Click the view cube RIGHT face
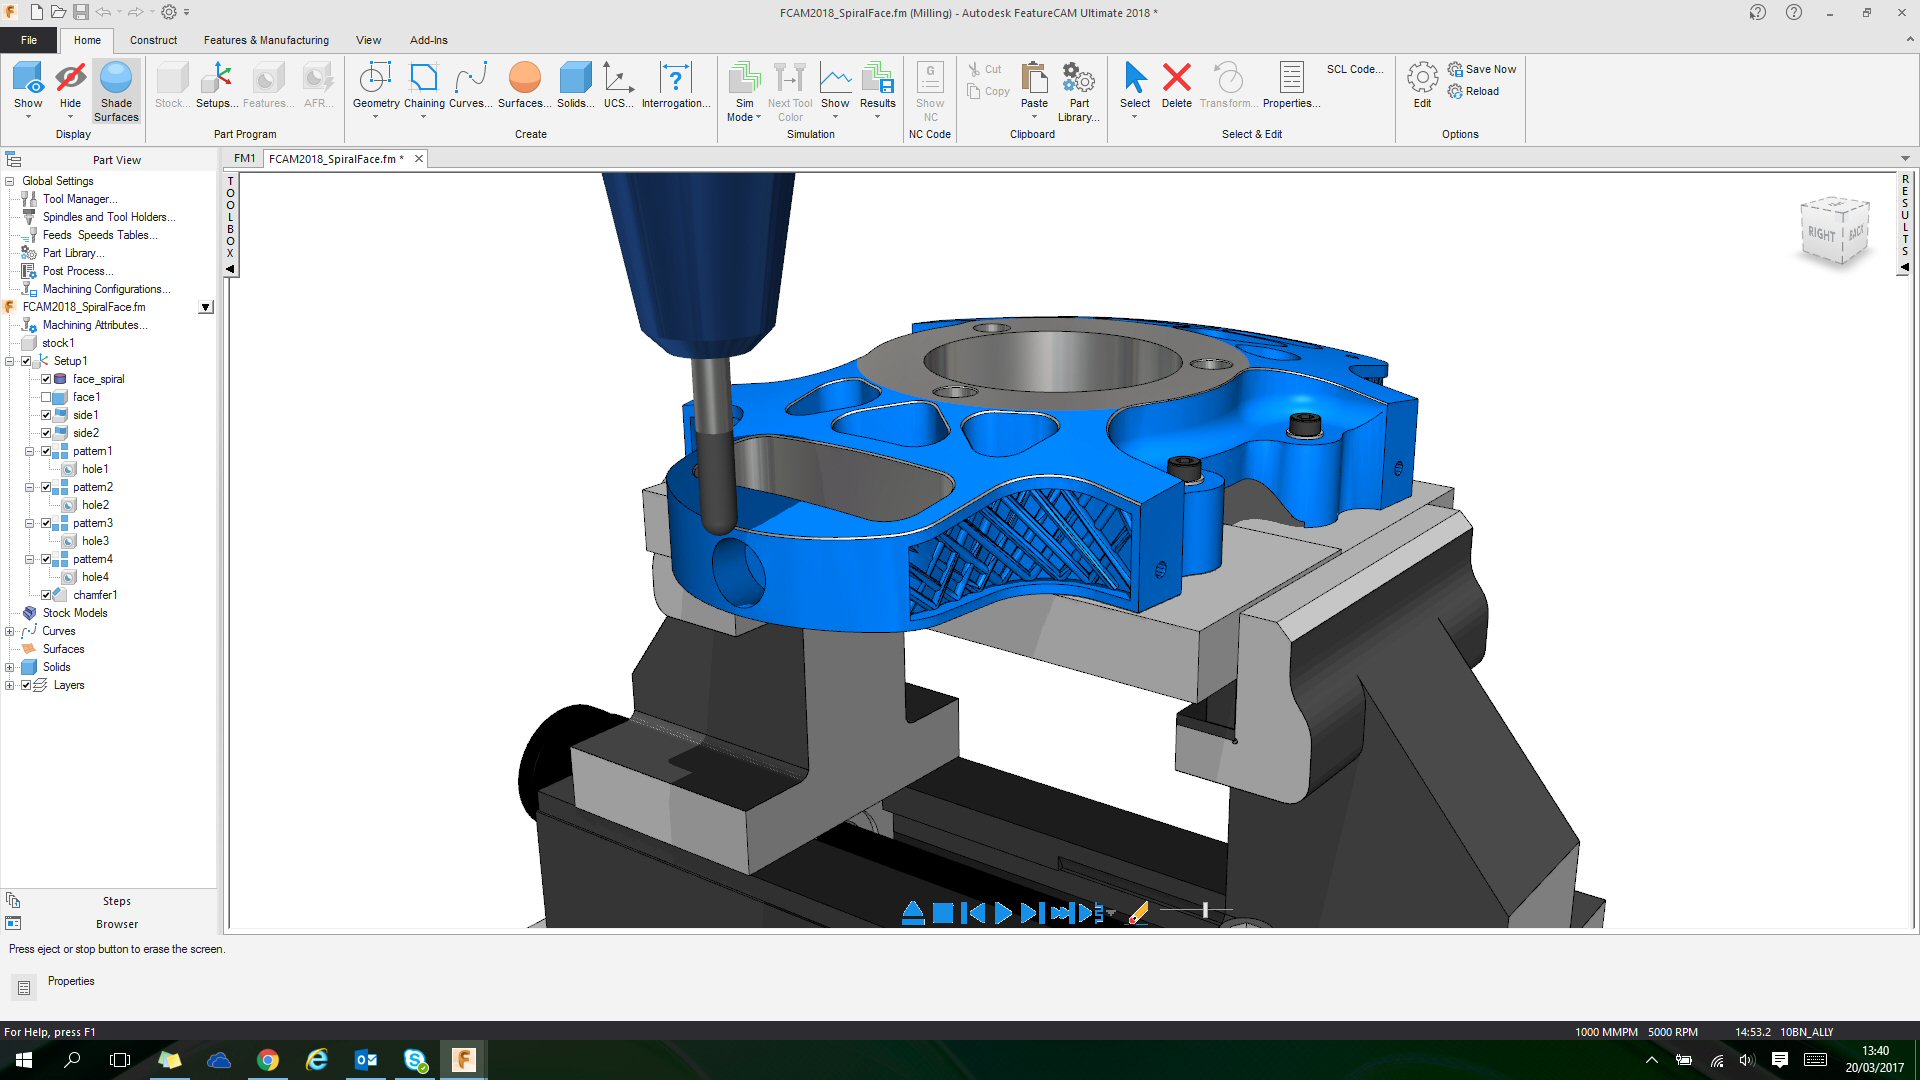1920x1080 pixels. 1821,234
